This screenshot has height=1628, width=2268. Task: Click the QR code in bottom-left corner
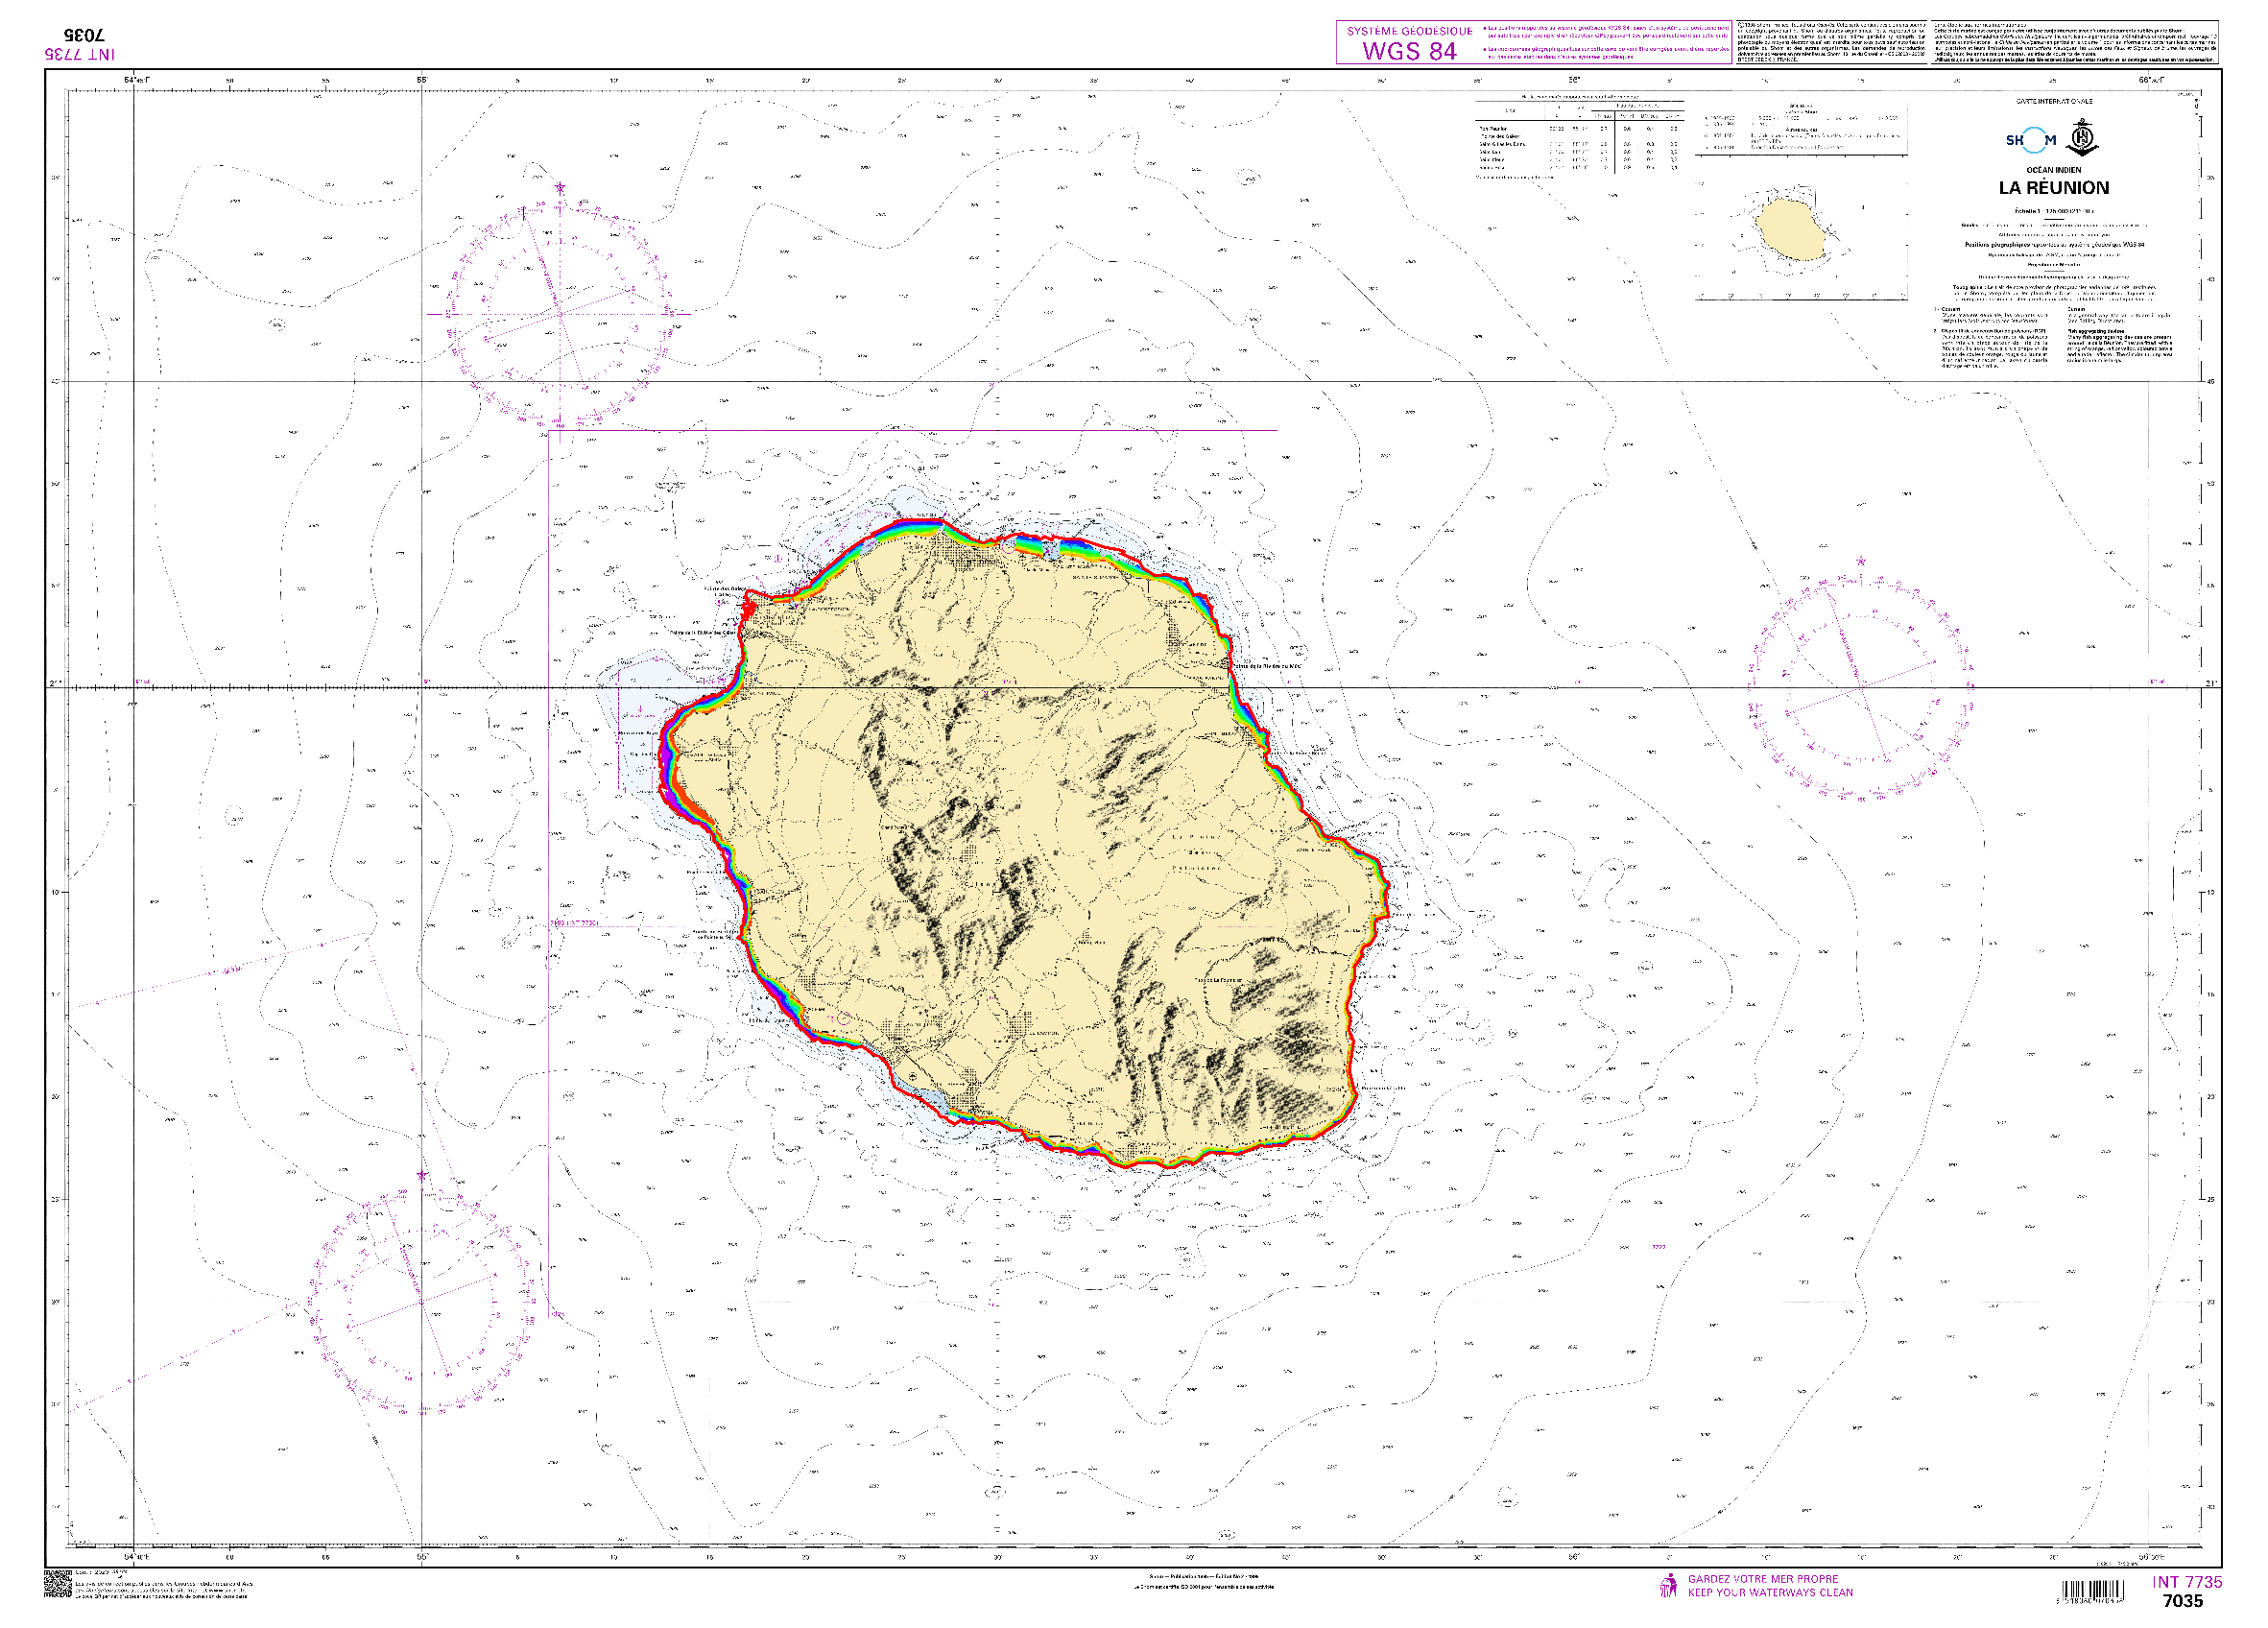click(58, 1585)
